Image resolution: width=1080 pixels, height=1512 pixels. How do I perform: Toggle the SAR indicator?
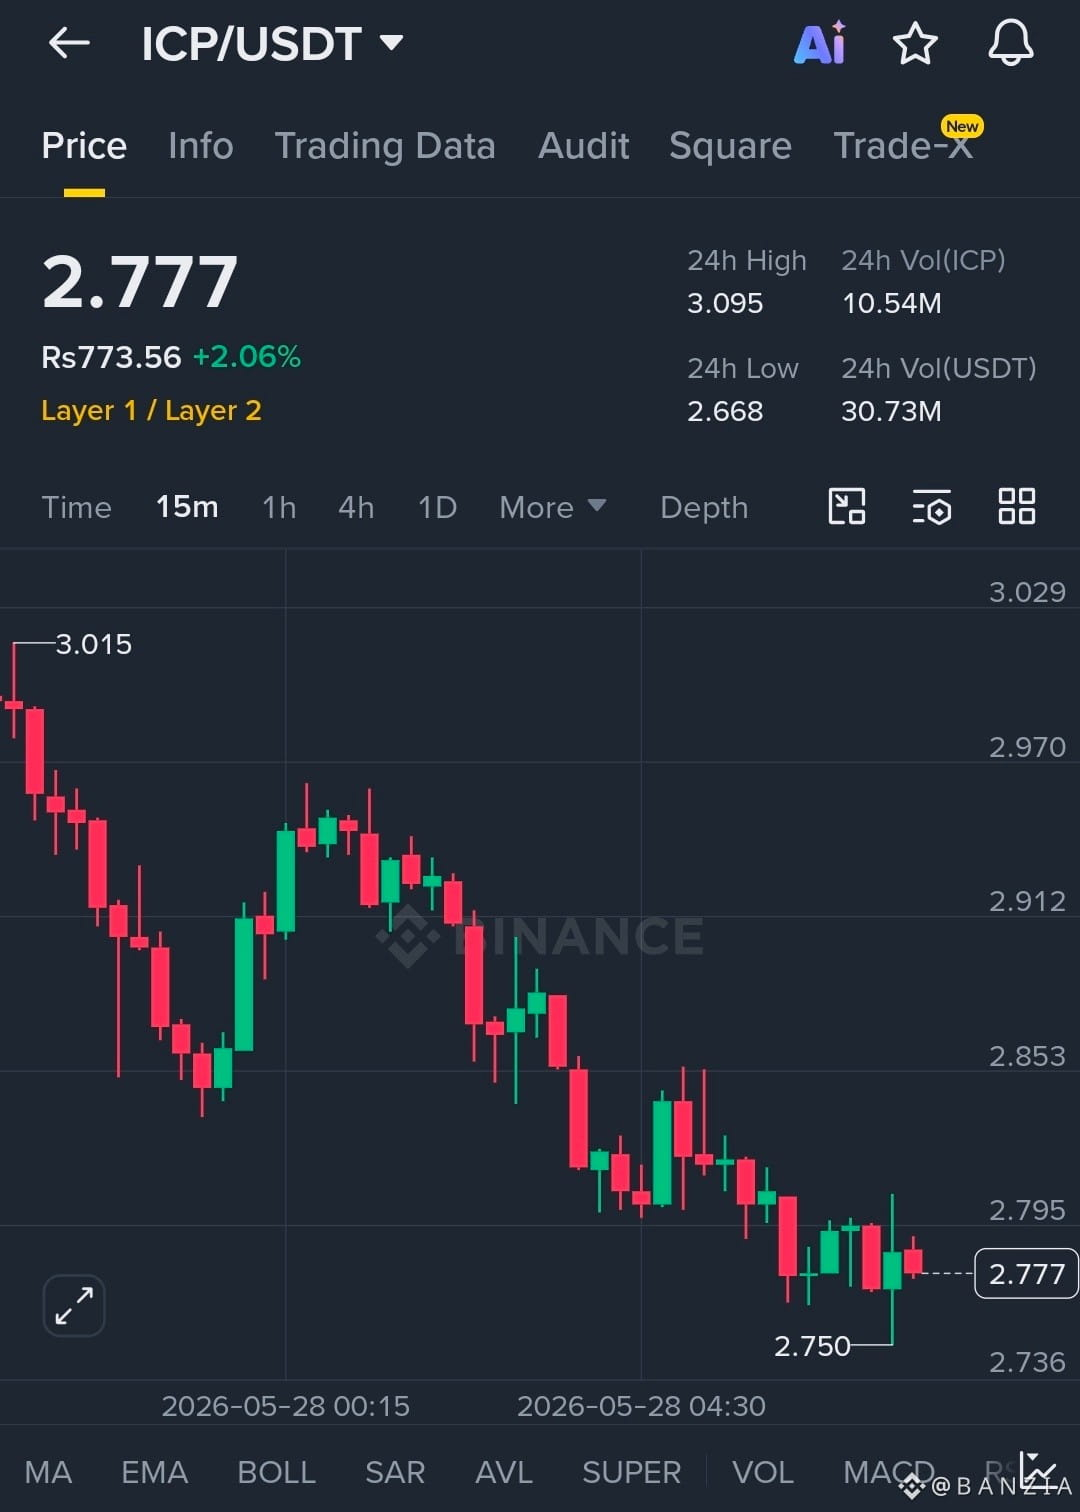[x=395, y=1472]
